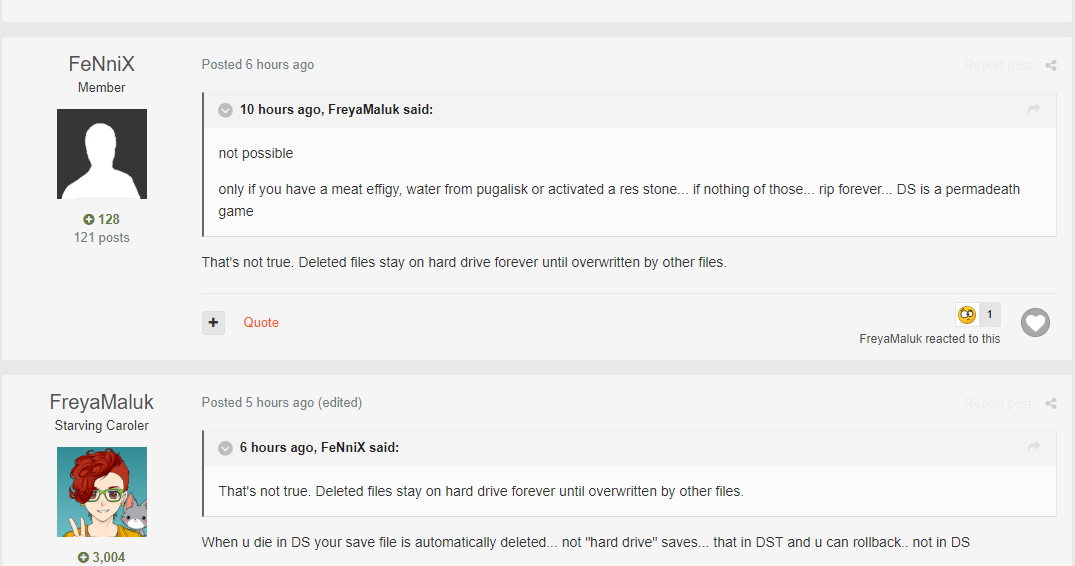Open Report post on FreyaMaluk's post

tap(997, 404)
